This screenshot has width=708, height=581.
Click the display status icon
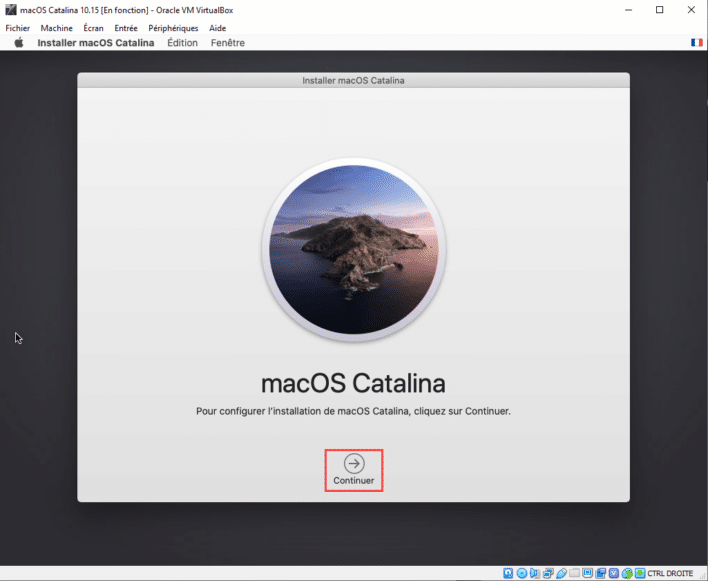[587, 573]
